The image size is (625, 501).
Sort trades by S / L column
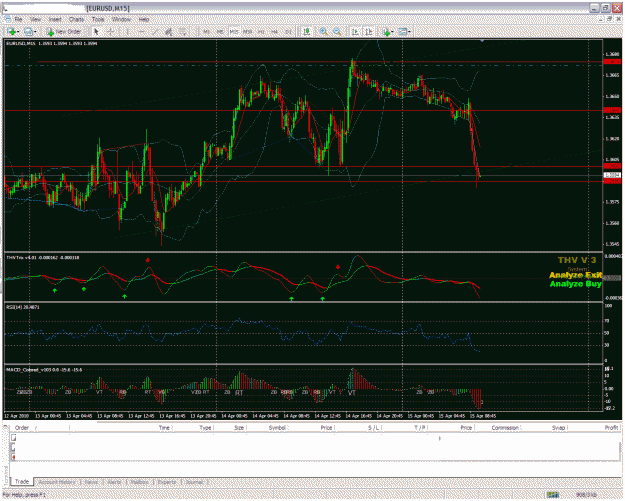pos(373,428)
